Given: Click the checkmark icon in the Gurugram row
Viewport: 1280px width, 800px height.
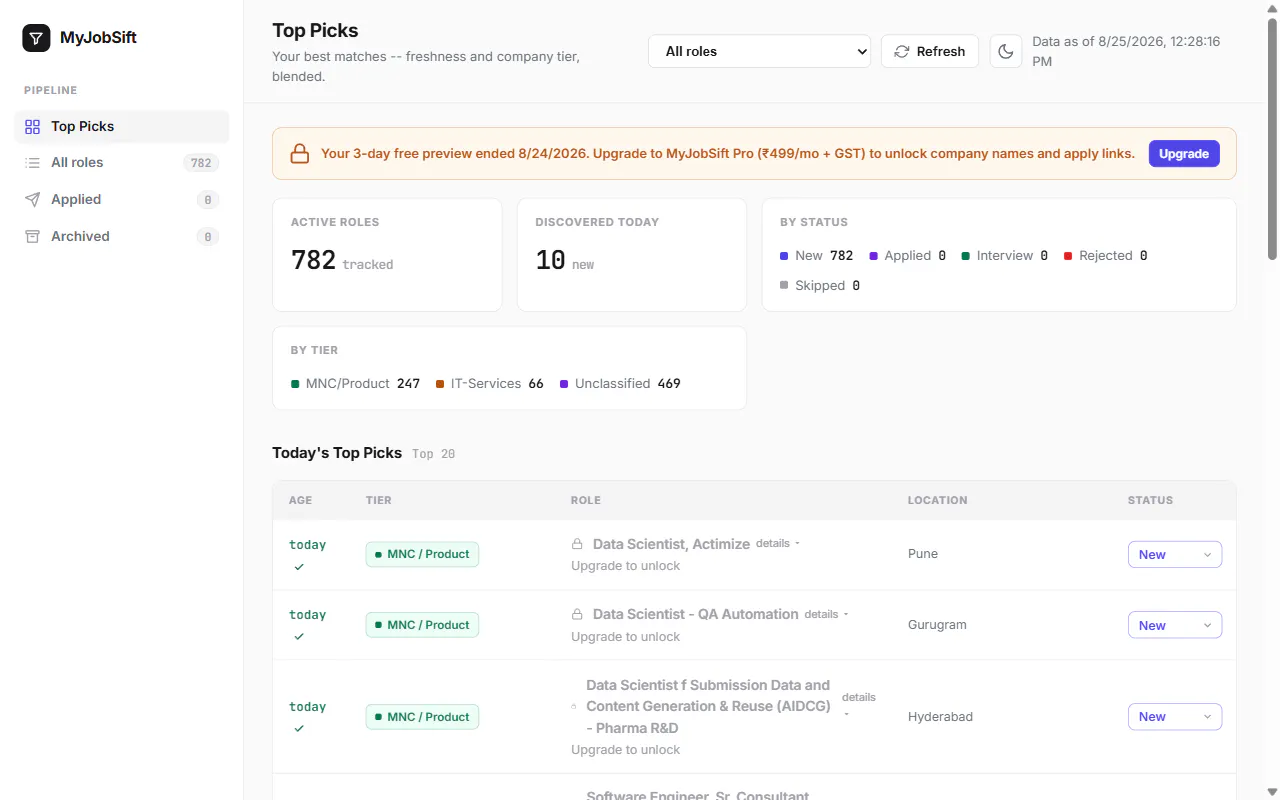Looking at the screenshot, I should click(299, 637).
